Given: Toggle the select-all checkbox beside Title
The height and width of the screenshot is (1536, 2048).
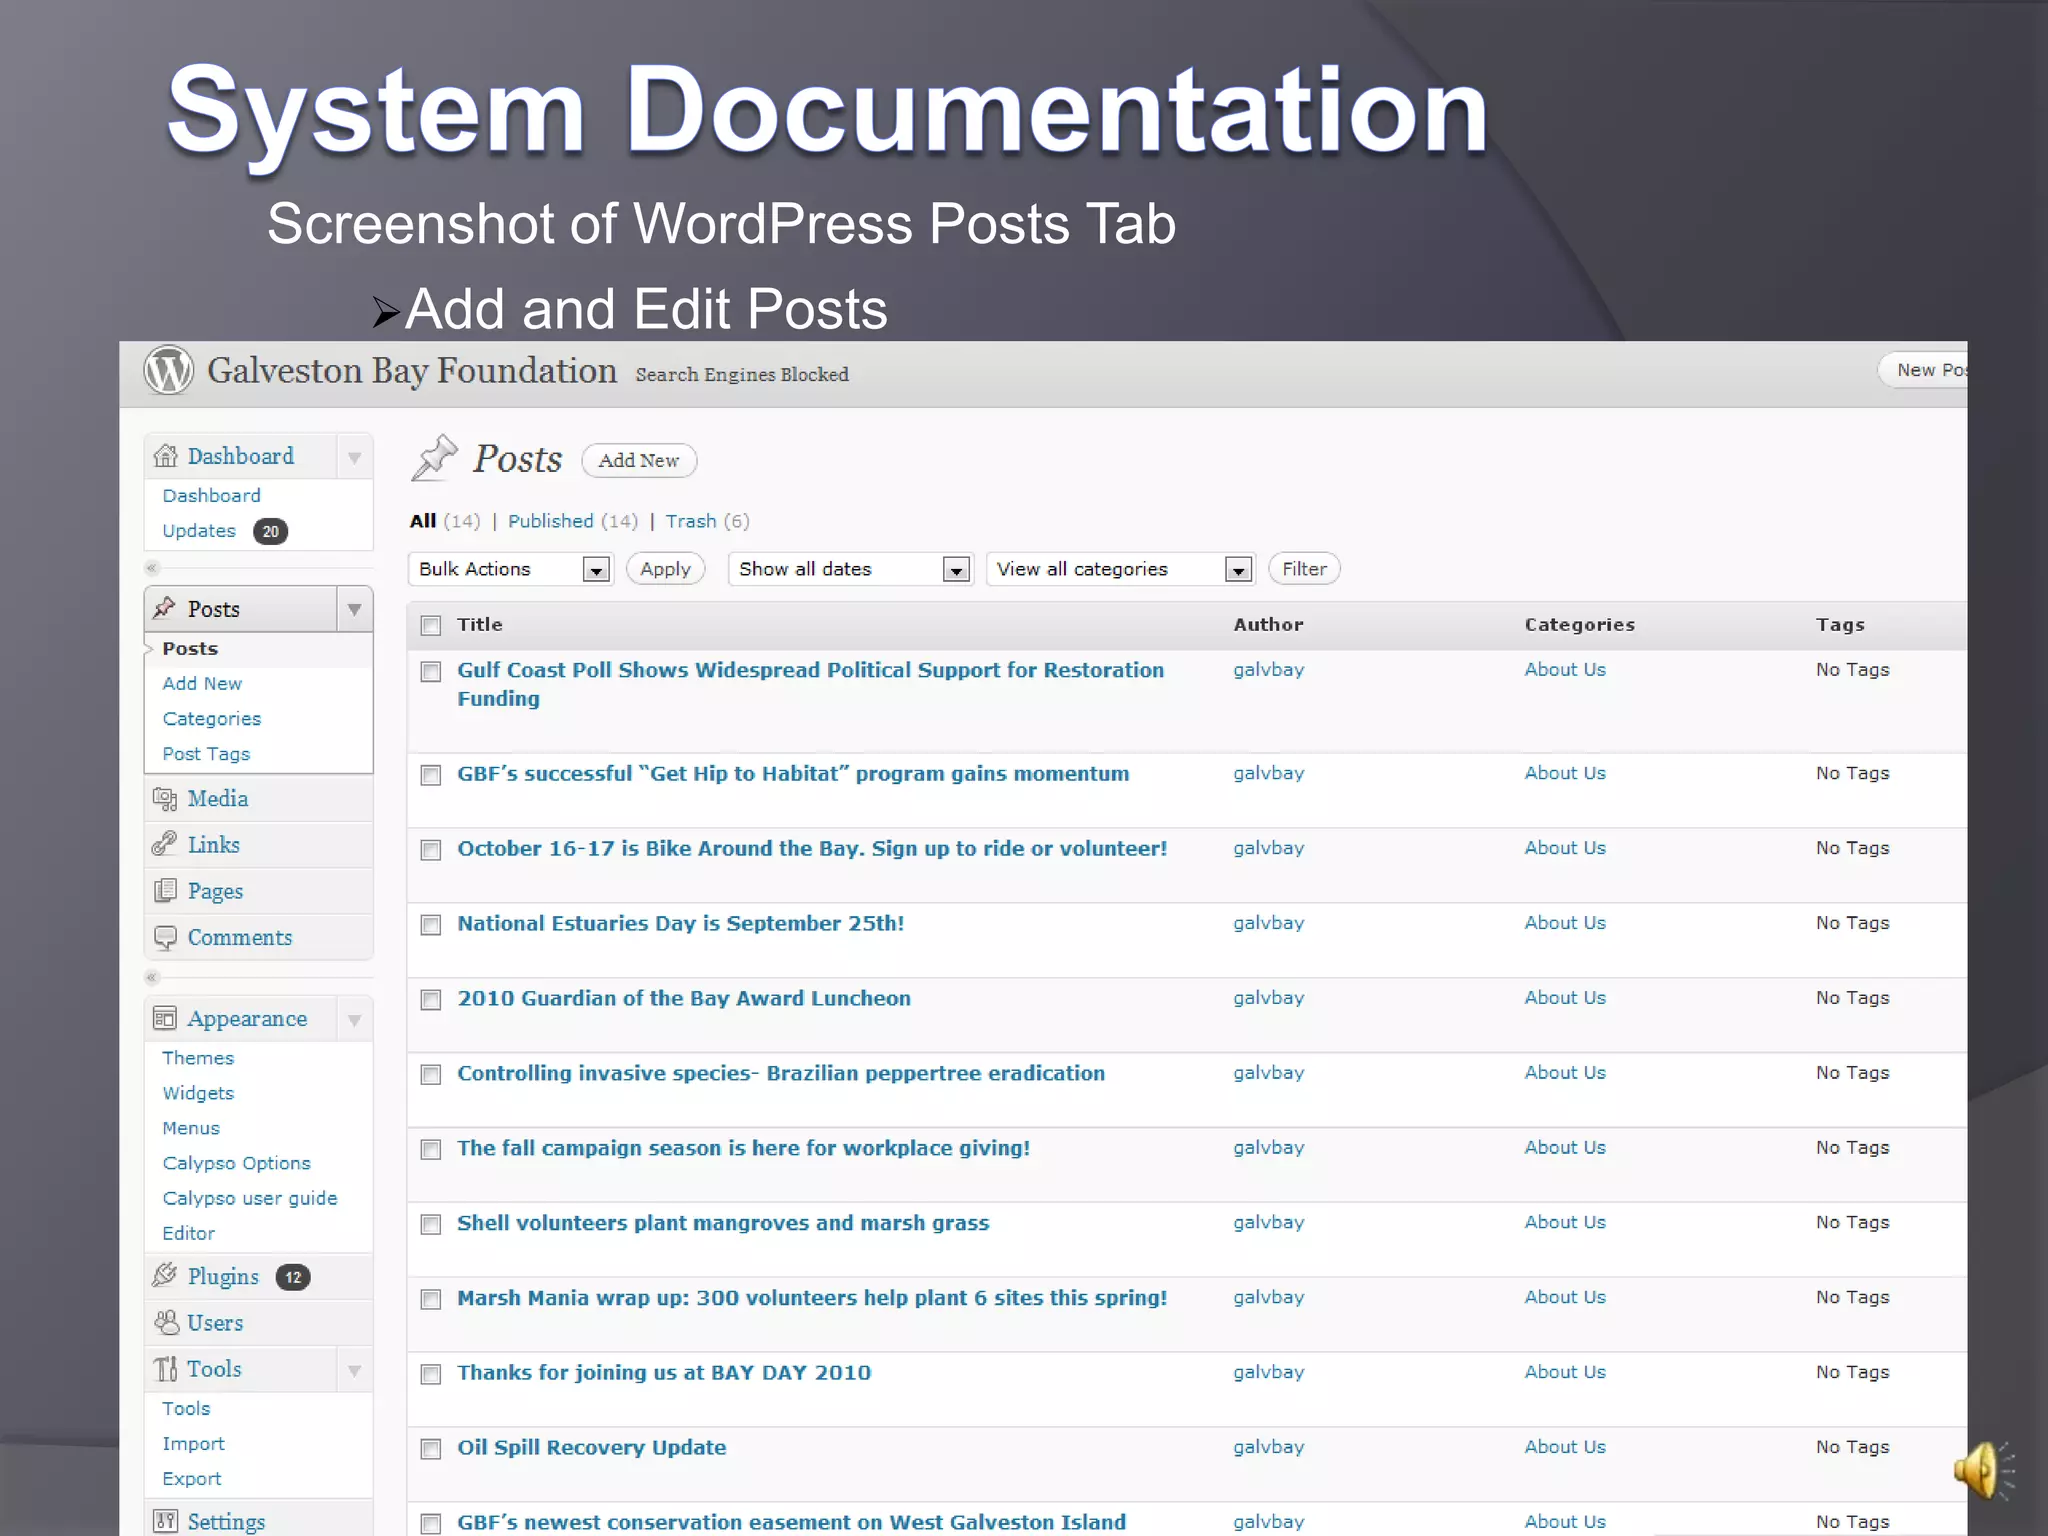Looking at the screenshot, I should 431,626.
